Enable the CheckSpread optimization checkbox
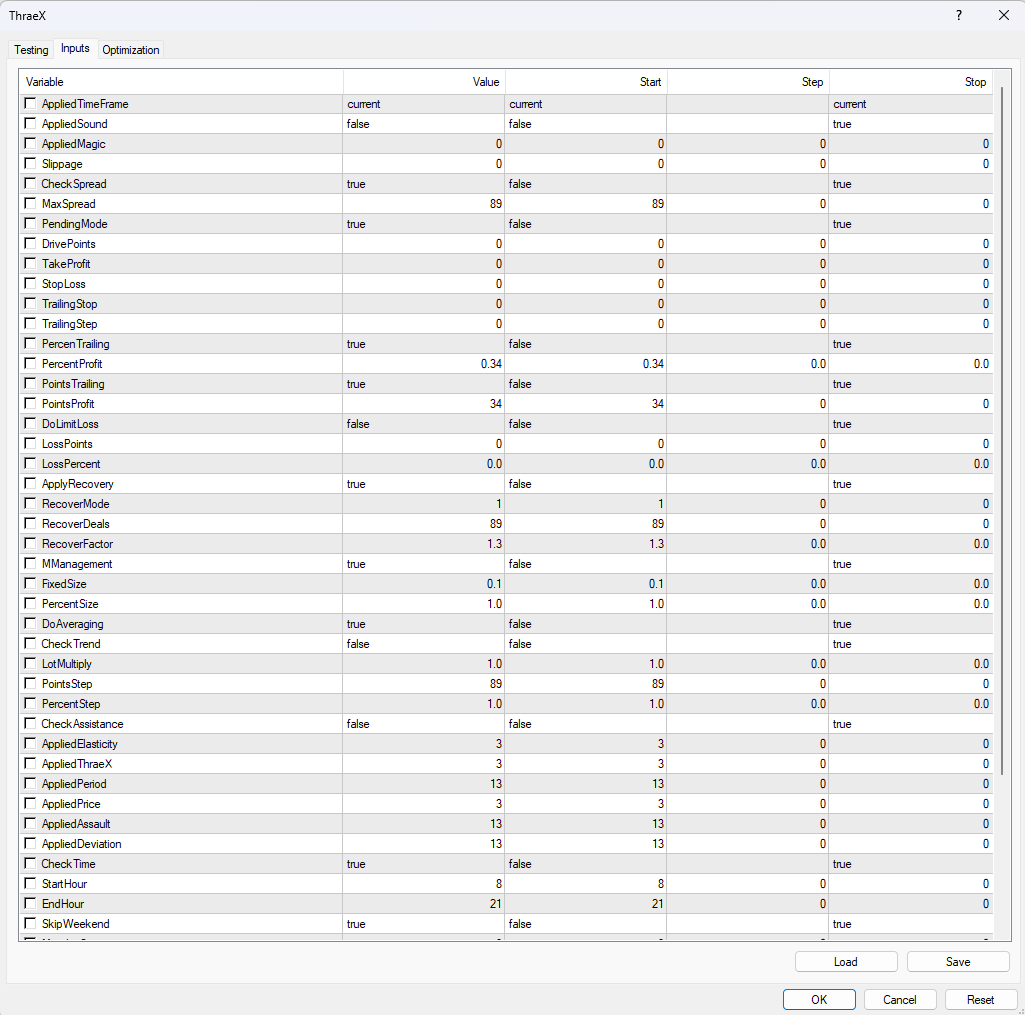 [x=29, y=184]
